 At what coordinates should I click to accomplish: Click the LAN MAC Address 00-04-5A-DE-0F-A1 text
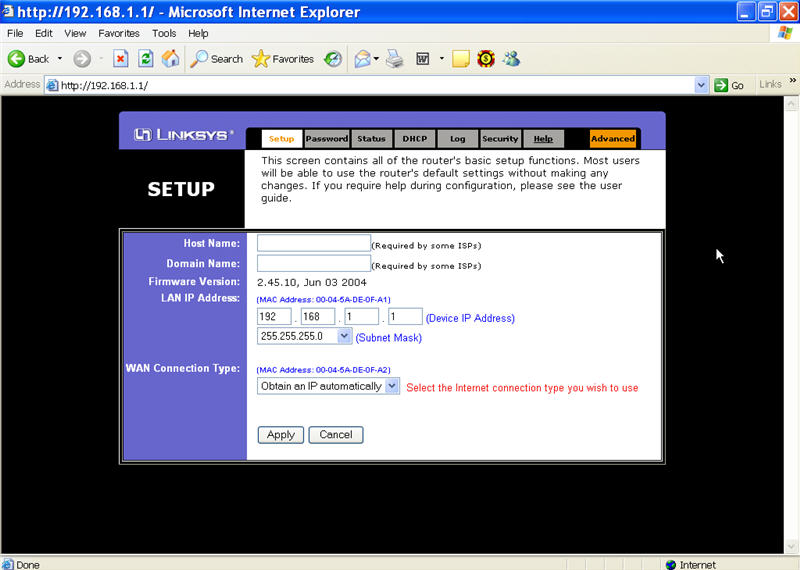[323, 300]
